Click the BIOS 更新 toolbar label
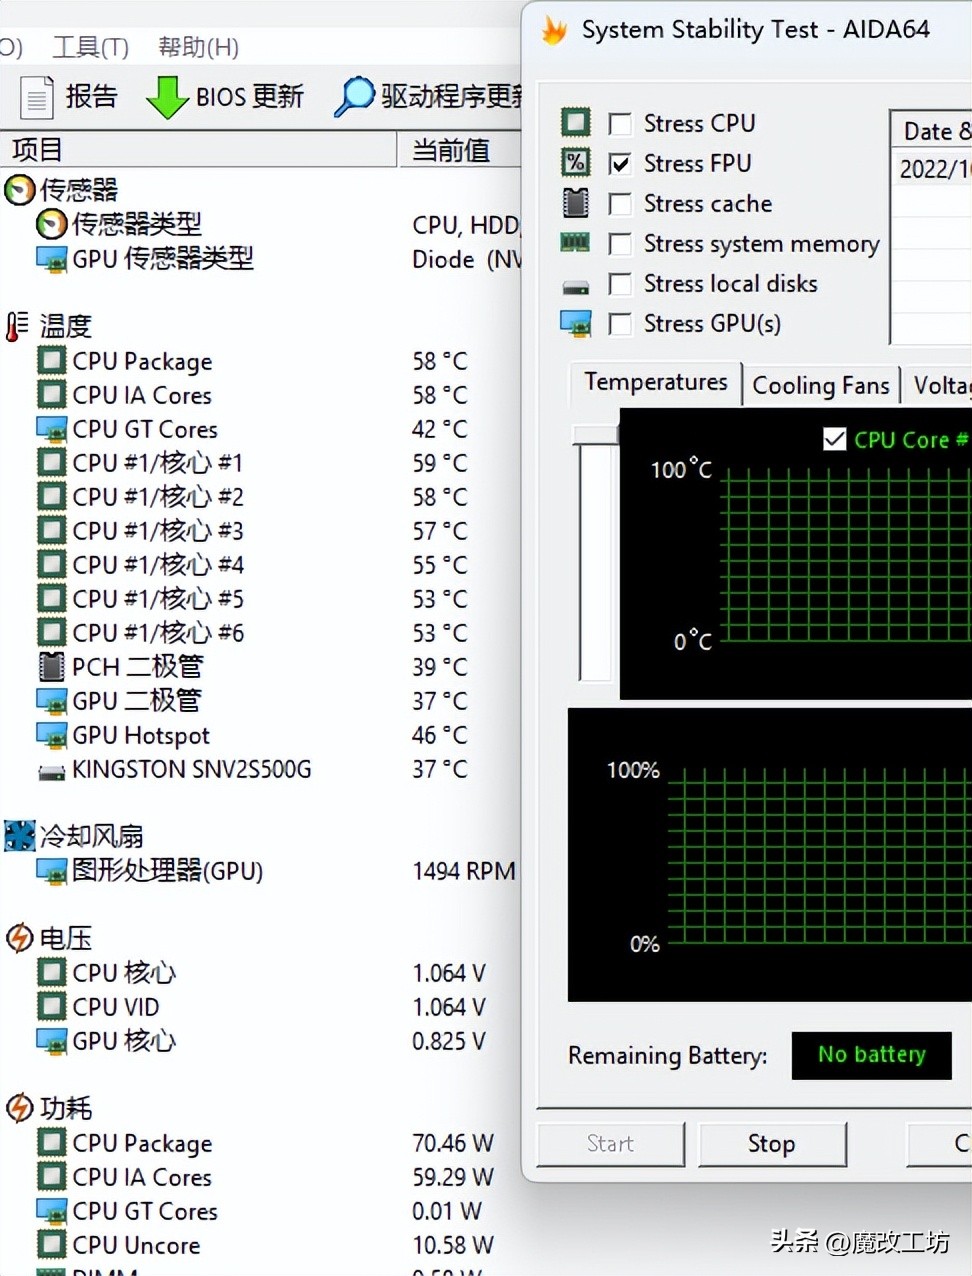Image resolution: width=972 pixels, height=1276 pixels. tap(249, 96)
